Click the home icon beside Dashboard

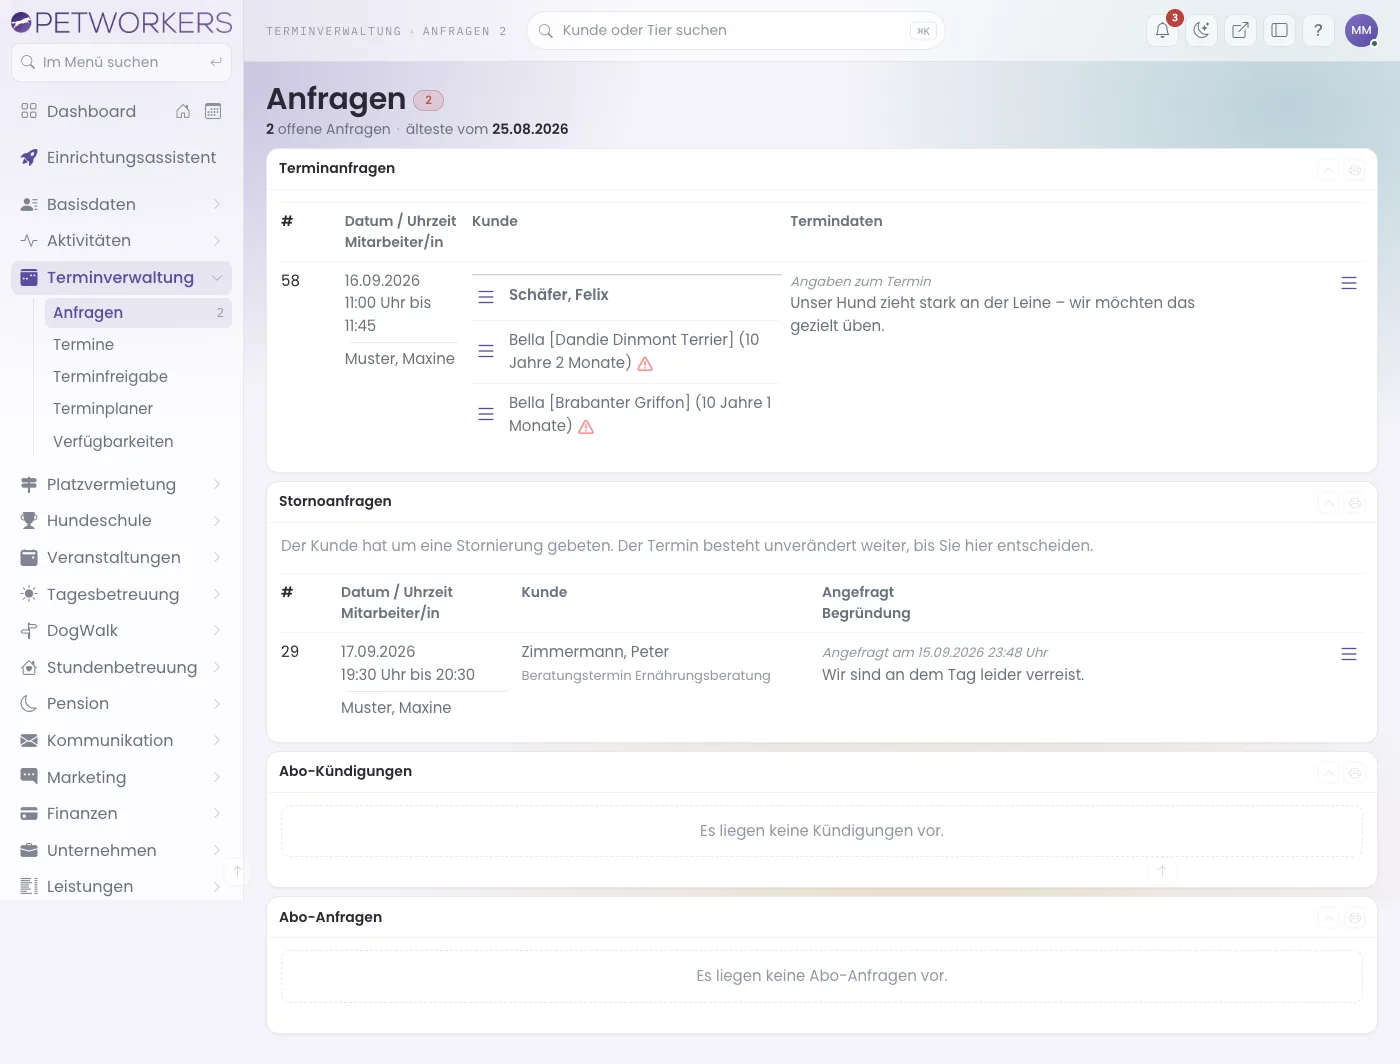point(183,111)
